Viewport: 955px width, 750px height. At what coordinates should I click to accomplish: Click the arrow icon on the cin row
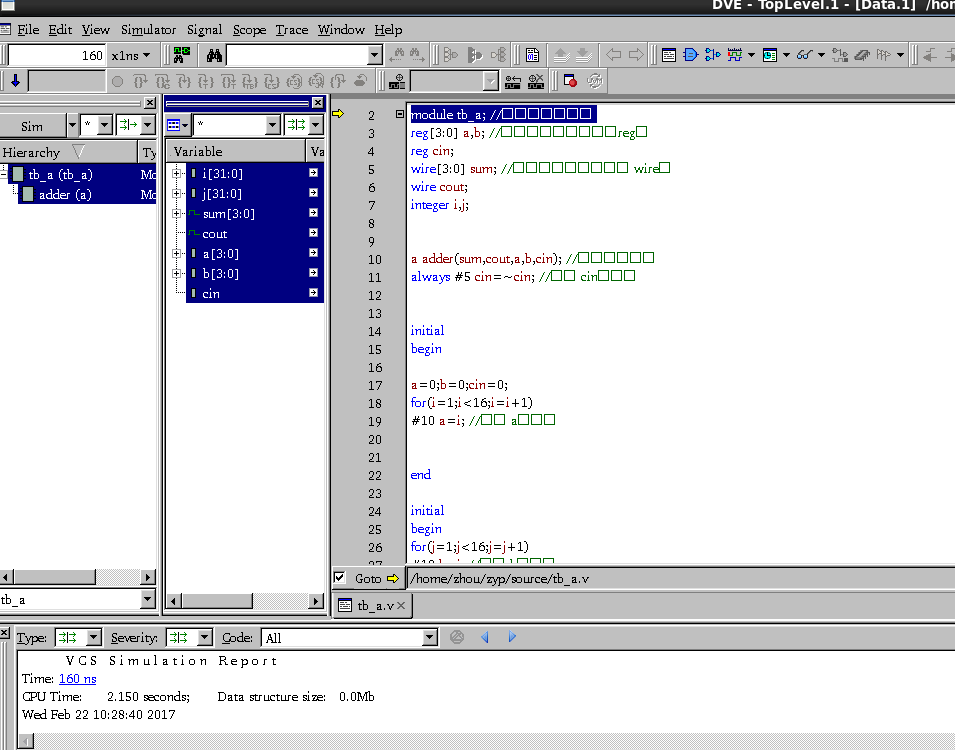(x=314, y=292)
